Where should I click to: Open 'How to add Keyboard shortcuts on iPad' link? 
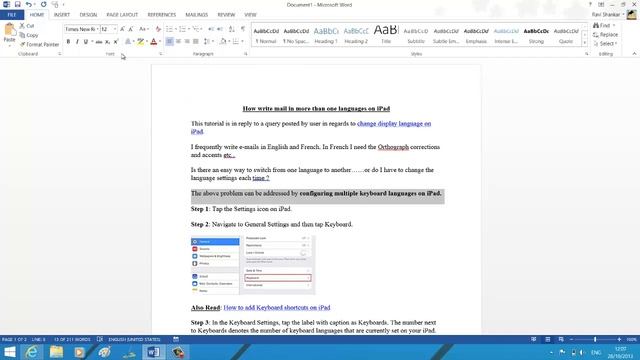pyautogui.click(x=277, y=307)
